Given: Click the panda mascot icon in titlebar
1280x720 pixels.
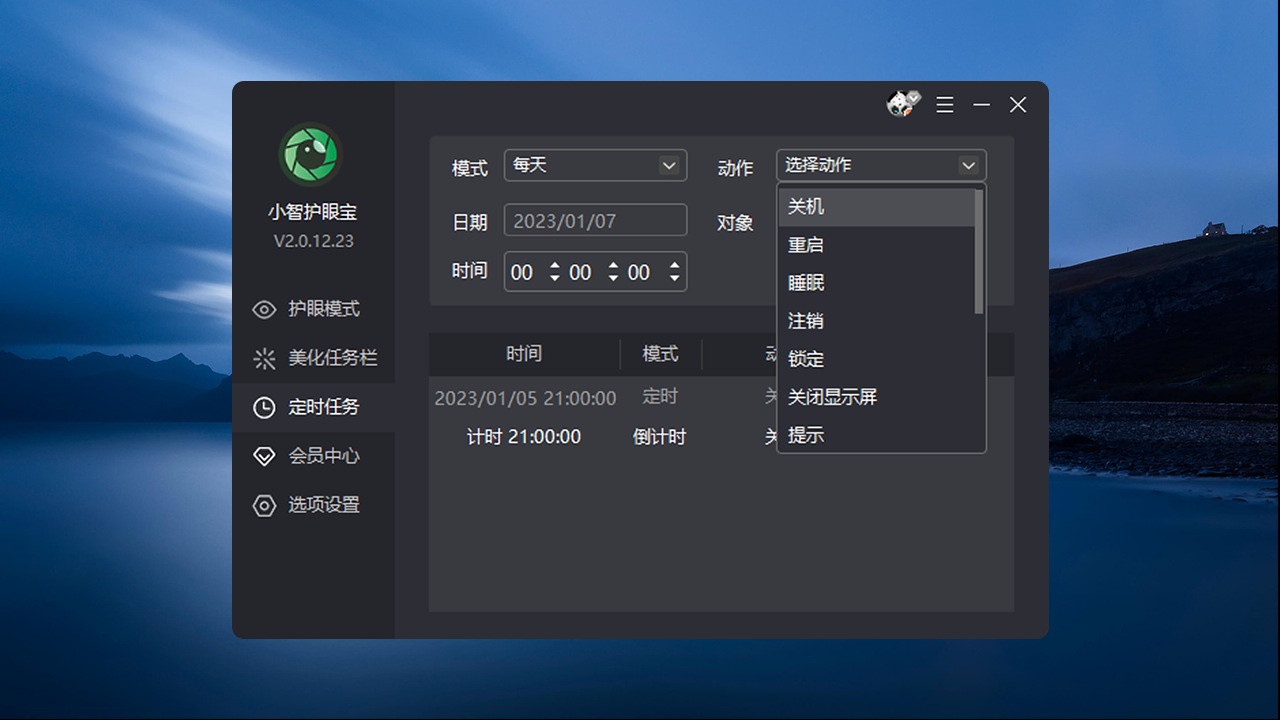Looking at the screenshot, I should coord(901,104).
